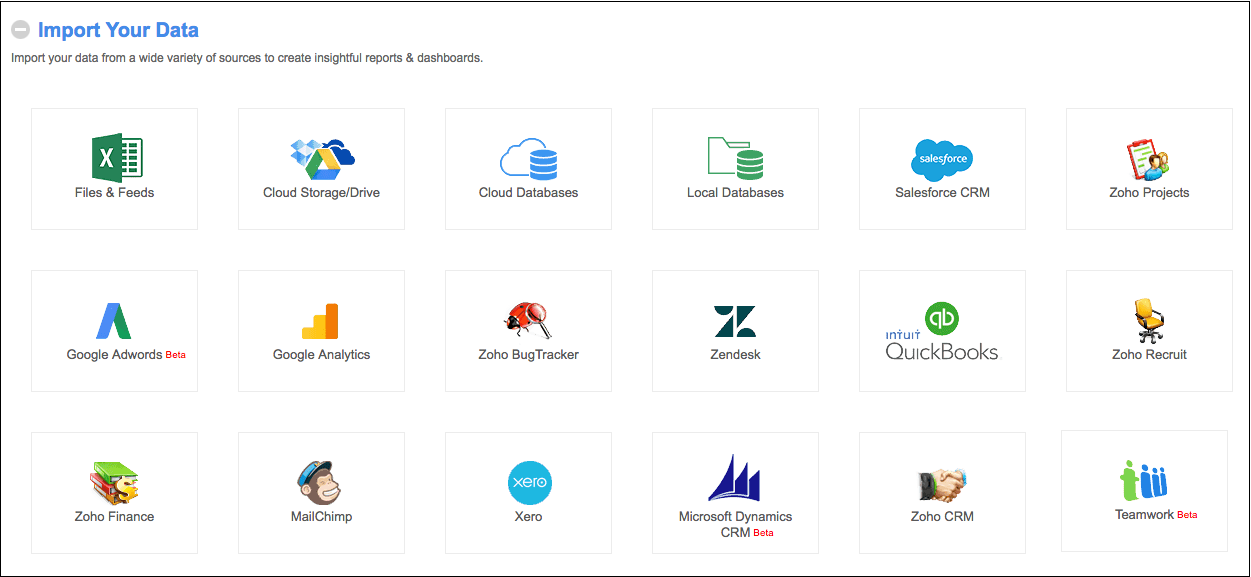
Task: Choose the Zendesk logo
Action: pyautogui.click(x=735, y=321)
